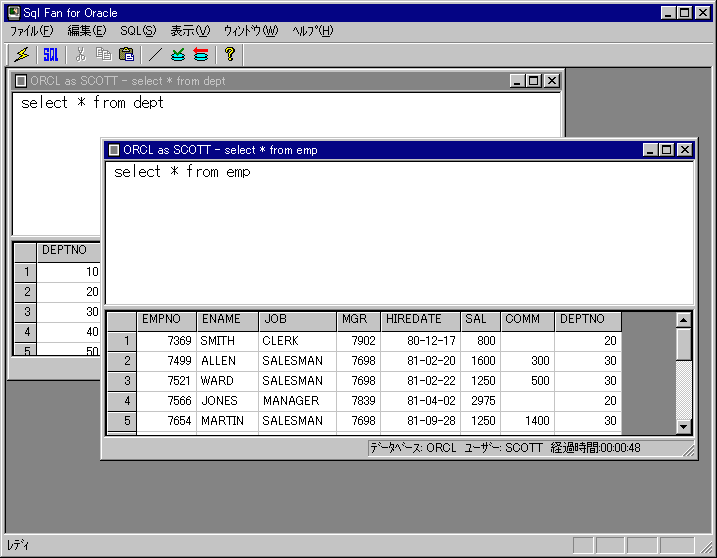Click the yellow question mark help icon
This screenshot has width=717, height=558.
click(x=230, y=55)
